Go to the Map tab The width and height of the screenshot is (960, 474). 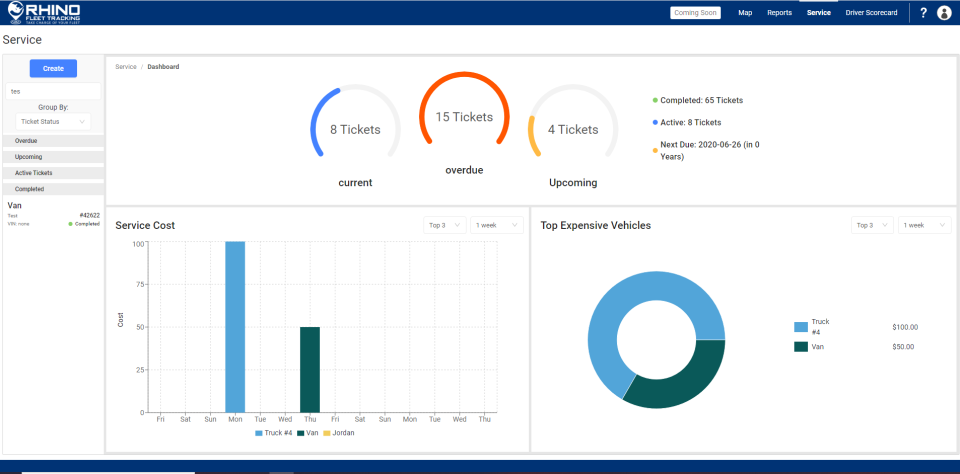(x=745, y=13)
